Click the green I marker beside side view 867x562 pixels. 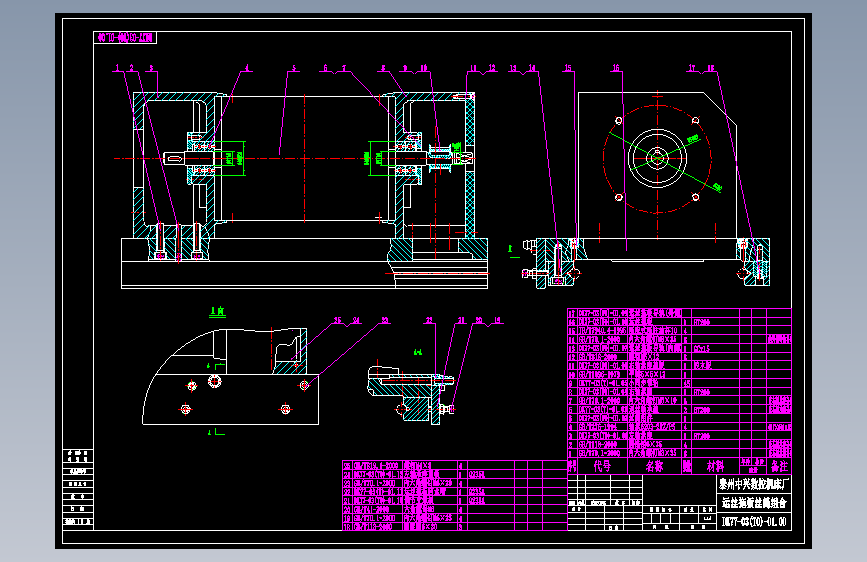point(510,249)
